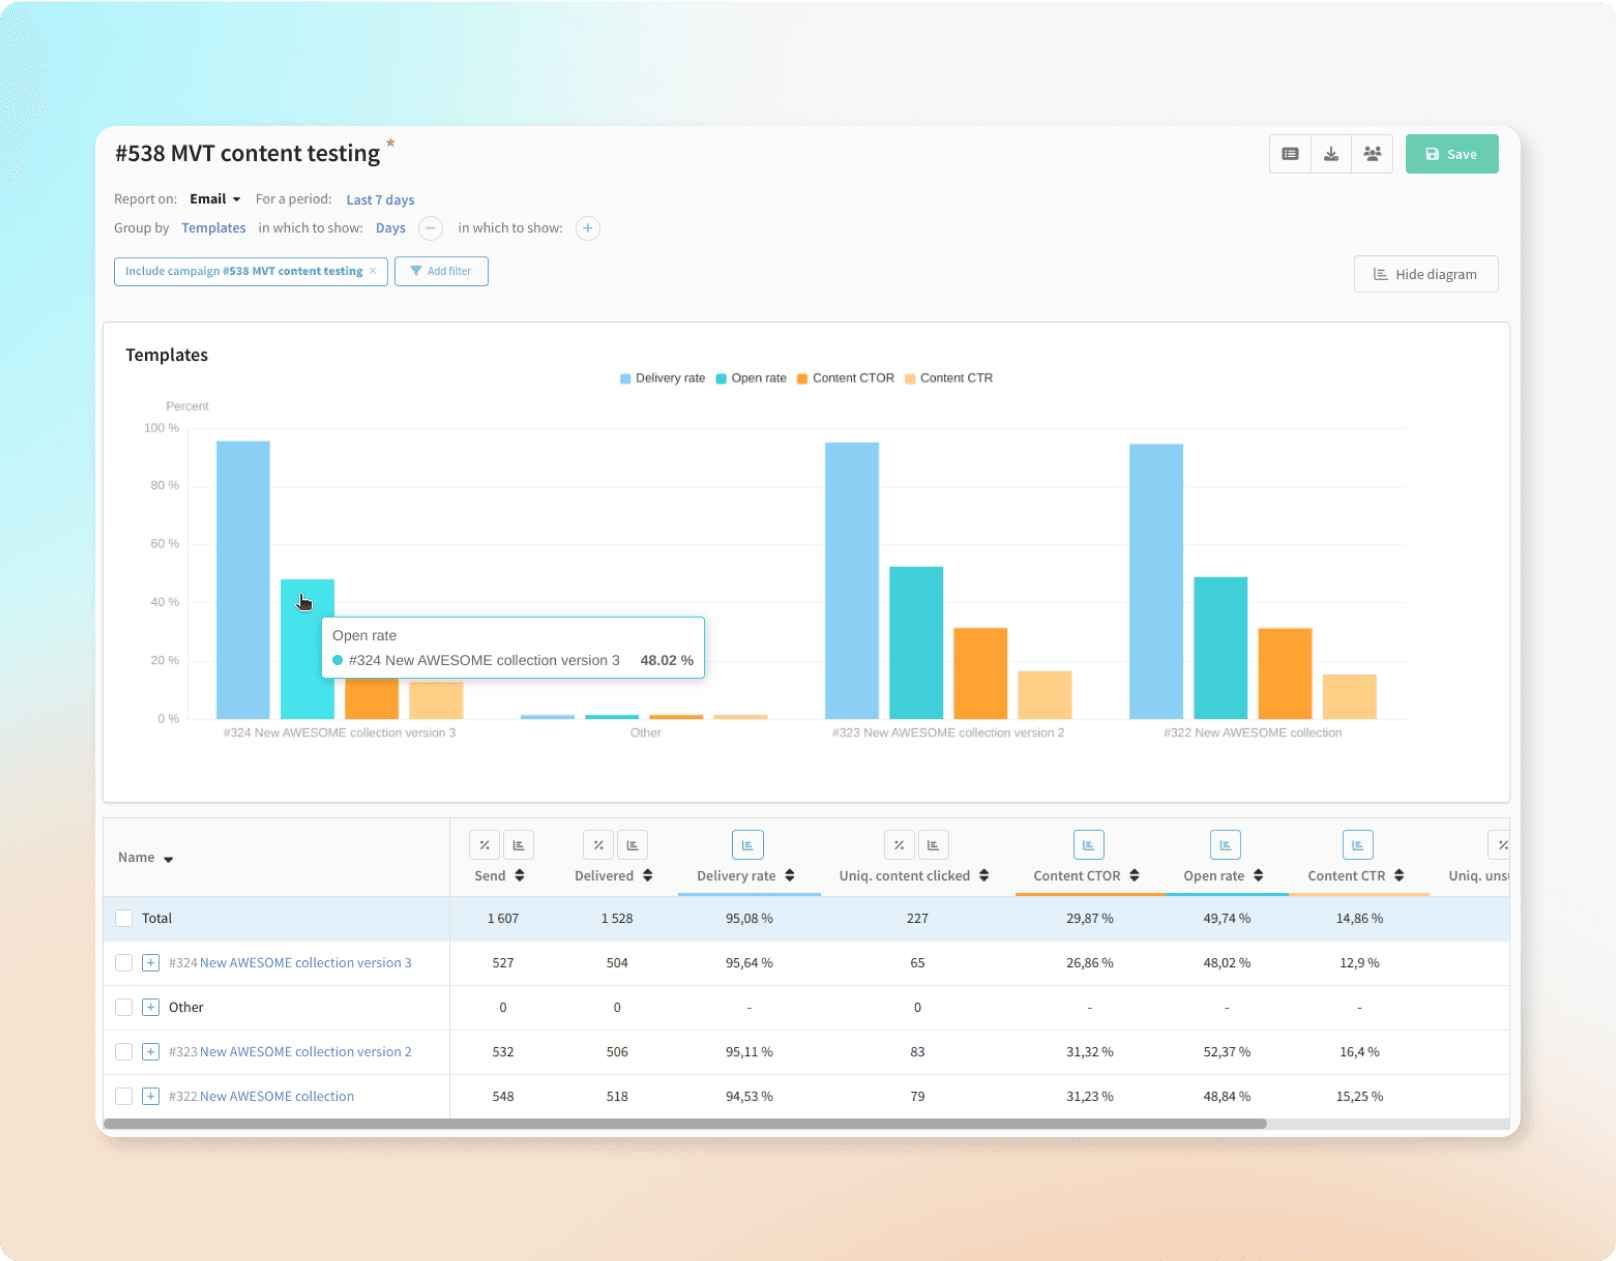Toggle chart icon in Send column
The height and width of the screenshot is (1261, 1616).
518,845
